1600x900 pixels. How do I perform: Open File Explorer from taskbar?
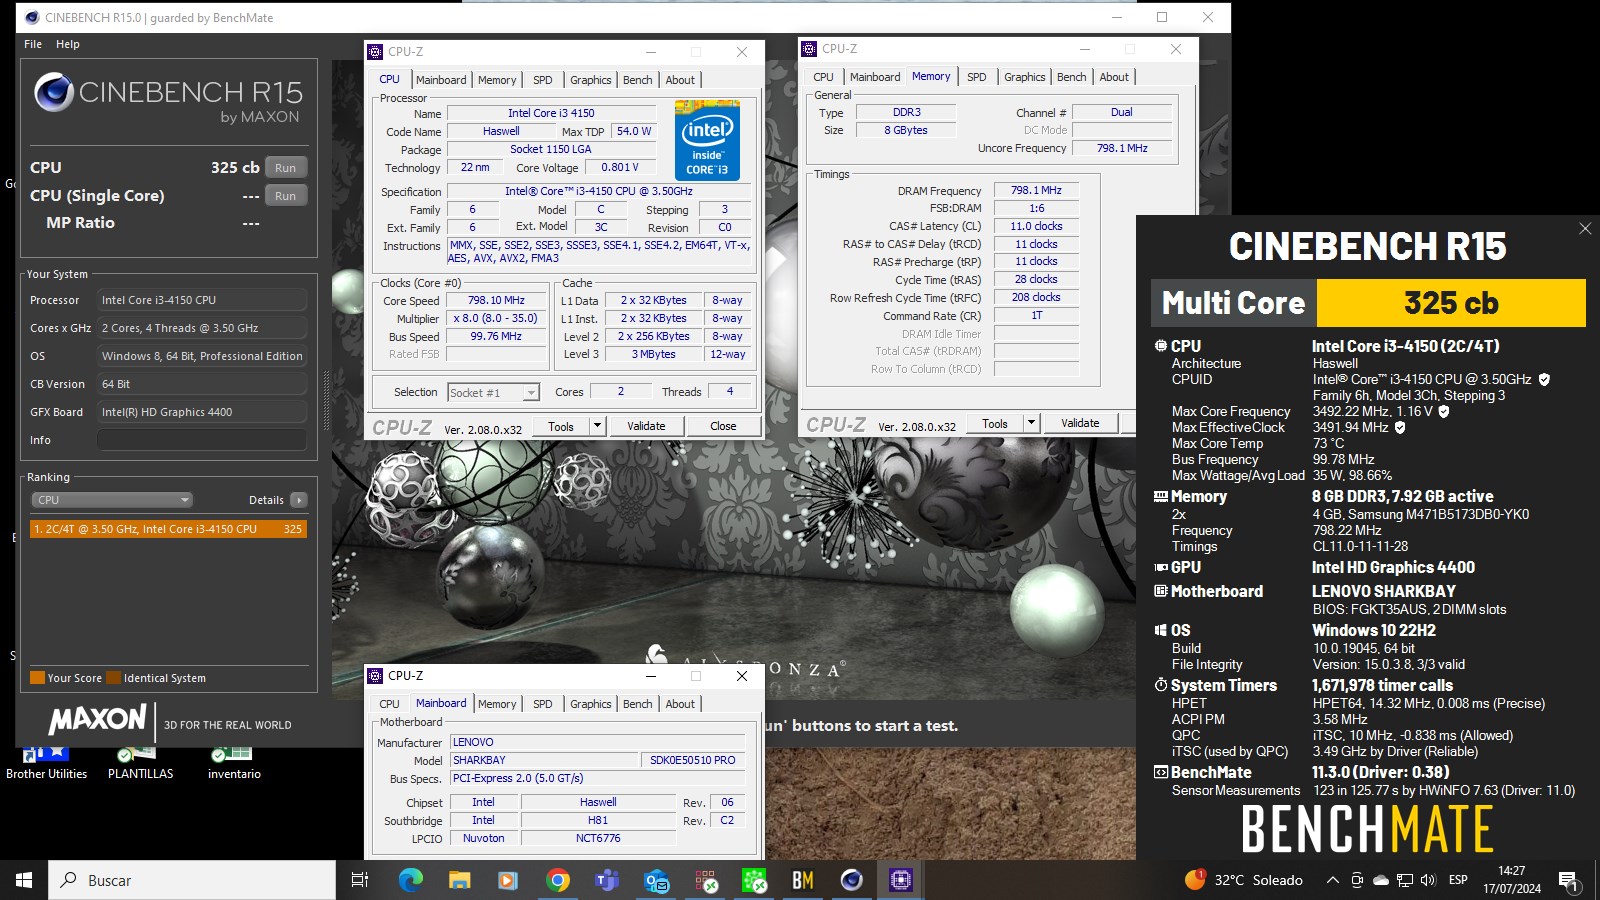(x=459, y=880)
